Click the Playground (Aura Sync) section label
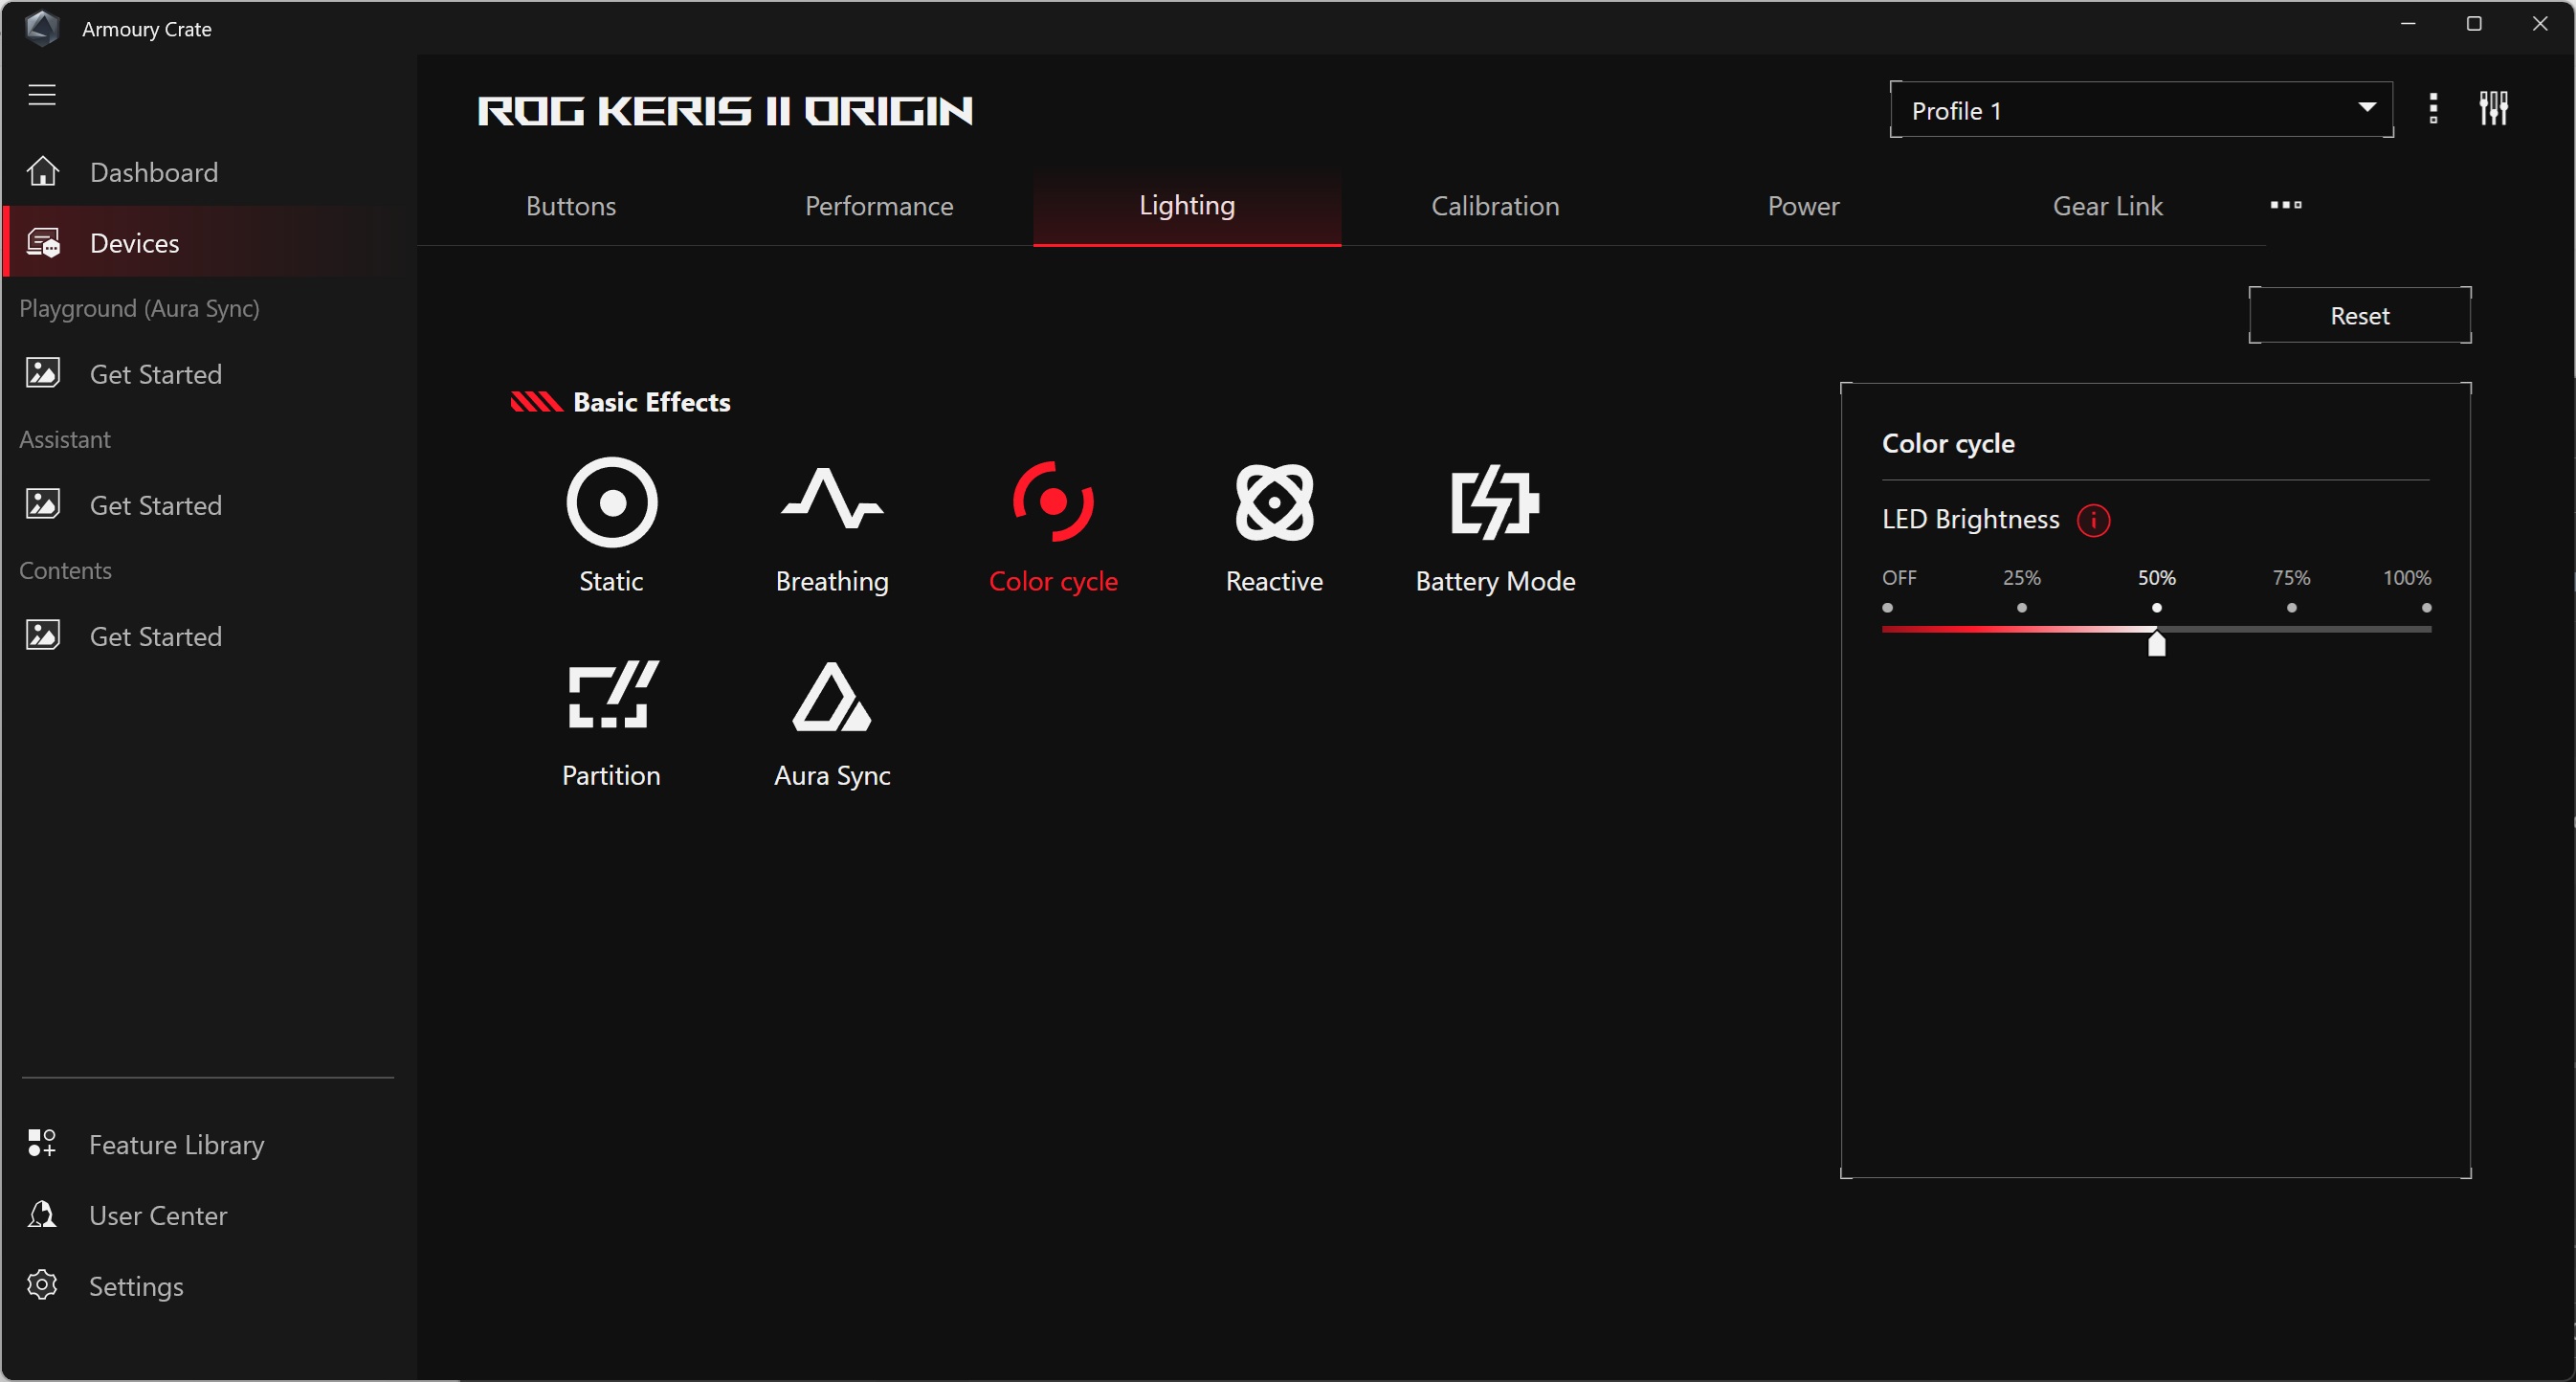 [139, 308]
